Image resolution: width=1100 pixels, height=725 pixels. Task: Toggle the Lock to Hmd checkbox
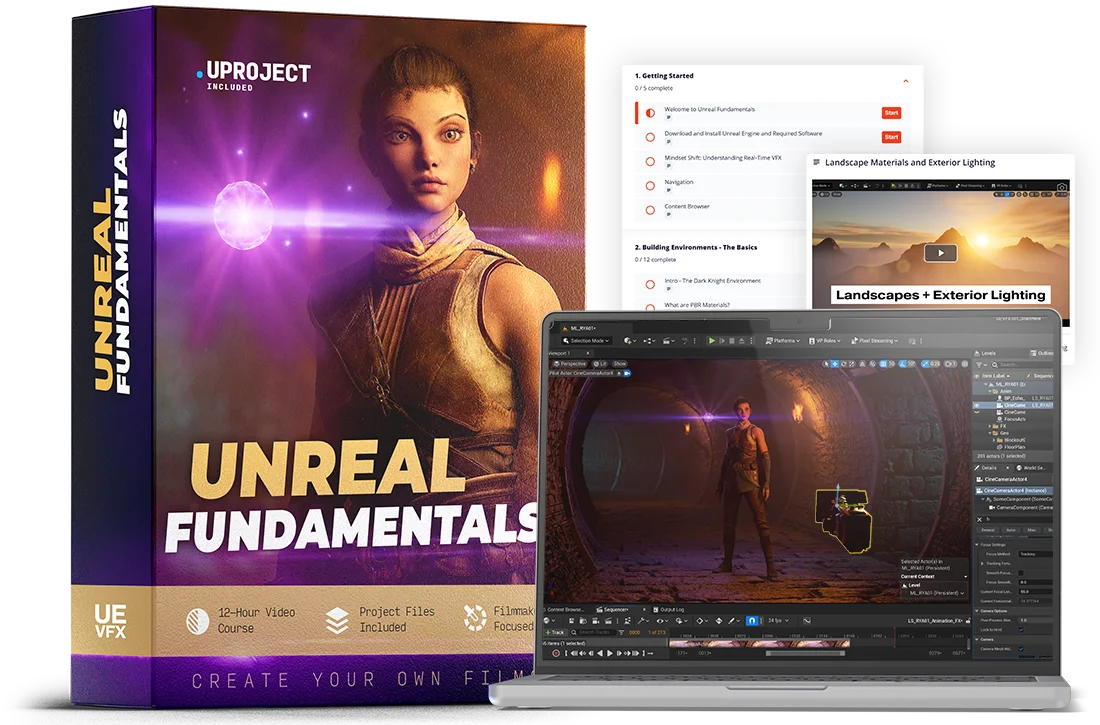1021,630
